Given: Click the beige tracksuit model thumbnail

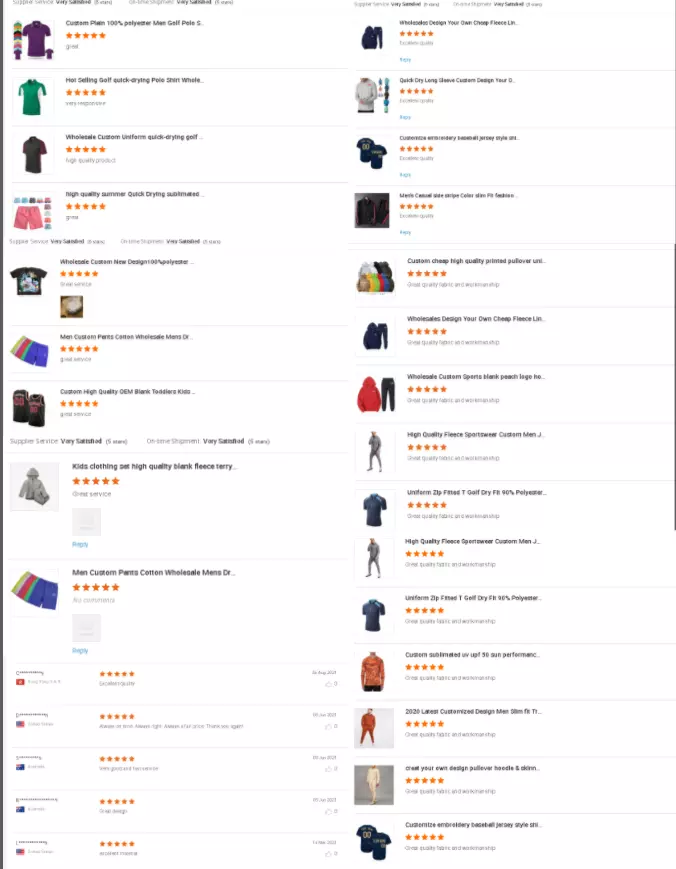Looking at the screenshot, I should [374, 785].
